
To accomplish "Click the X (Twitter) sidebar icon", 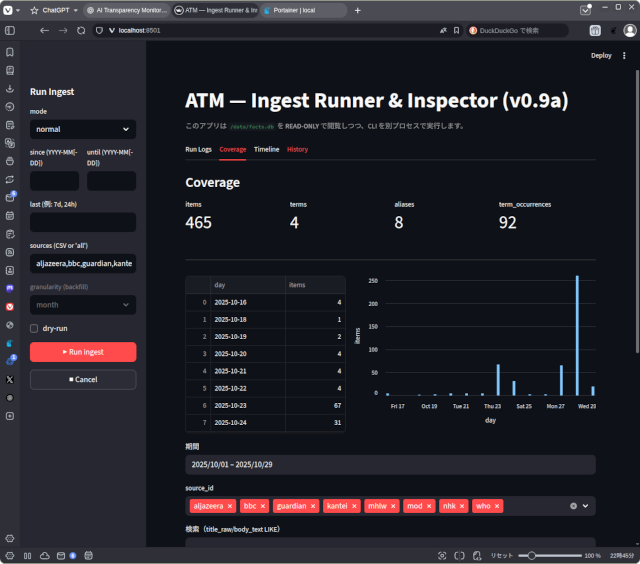I will (10, 379).
